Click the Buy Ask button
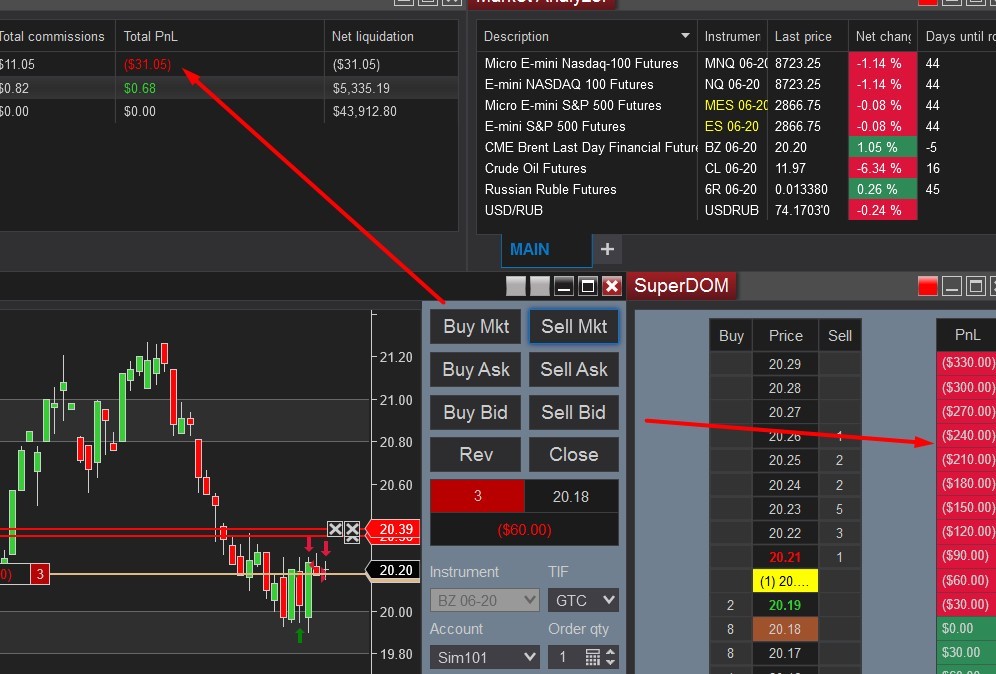The width and height of the screenshot is (996, 674). pyautogui.click(x=476, y=370)
